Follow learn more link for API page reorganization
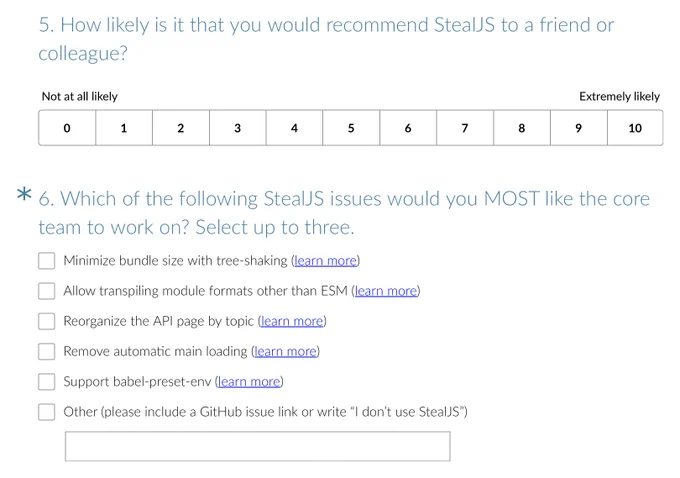 point(292,321)
